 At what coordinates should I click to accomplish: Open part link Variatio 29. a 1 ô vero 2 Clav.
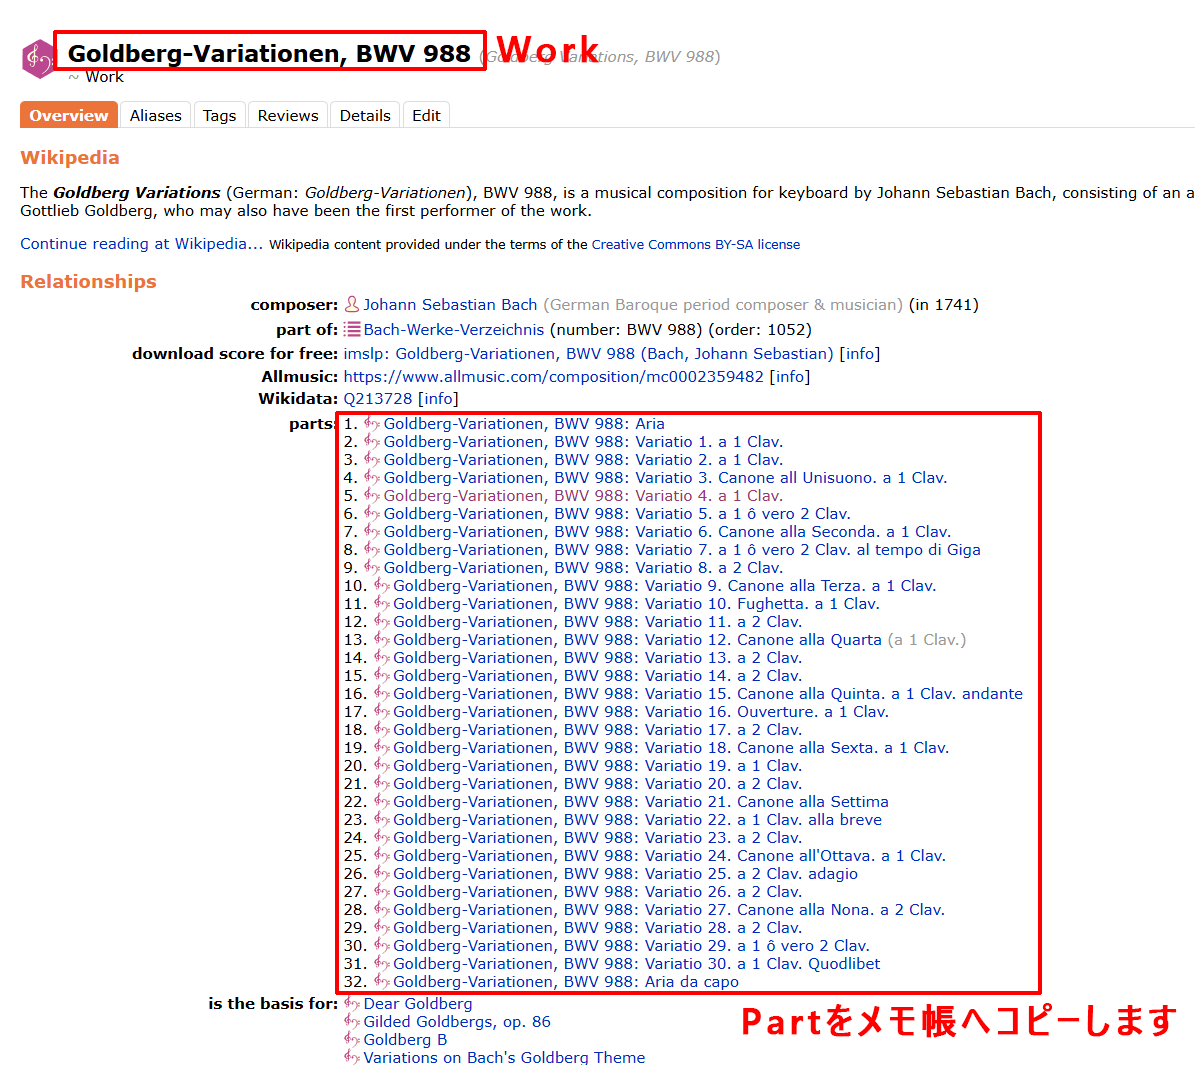[x=631, y=945]
